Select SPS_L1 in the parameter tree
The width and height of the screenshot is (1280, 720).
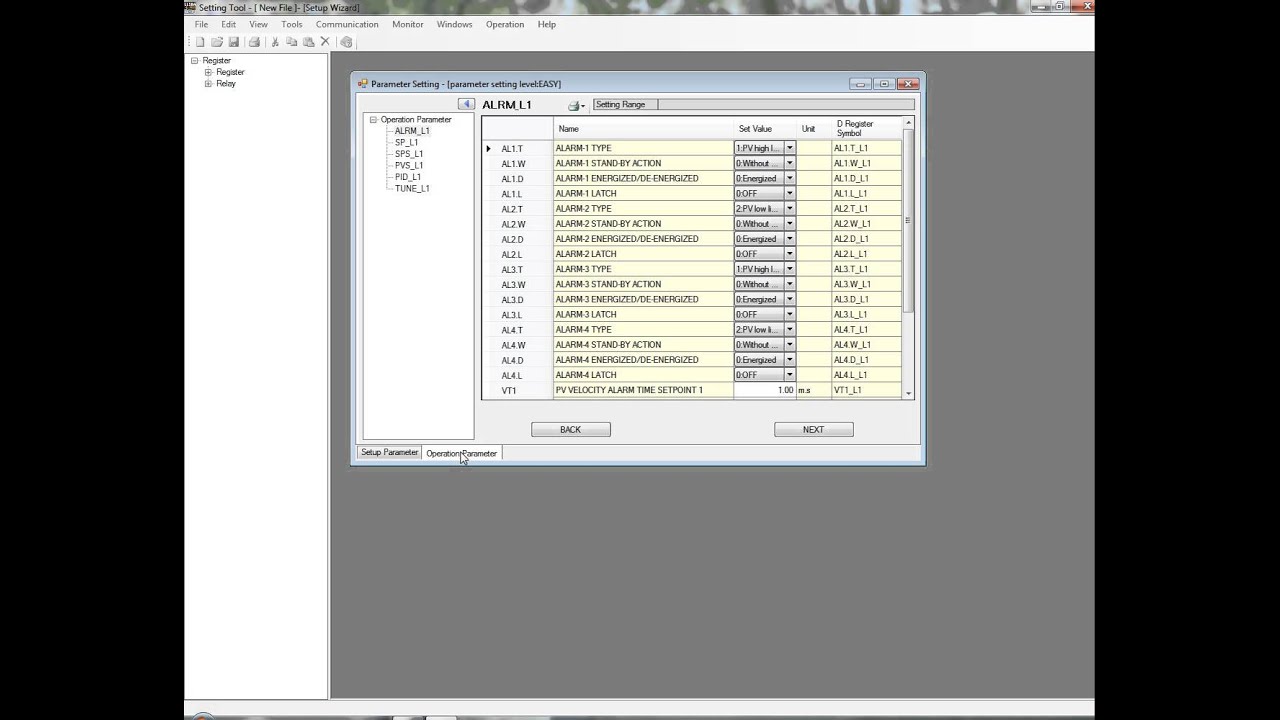click(x=409, y=154)
